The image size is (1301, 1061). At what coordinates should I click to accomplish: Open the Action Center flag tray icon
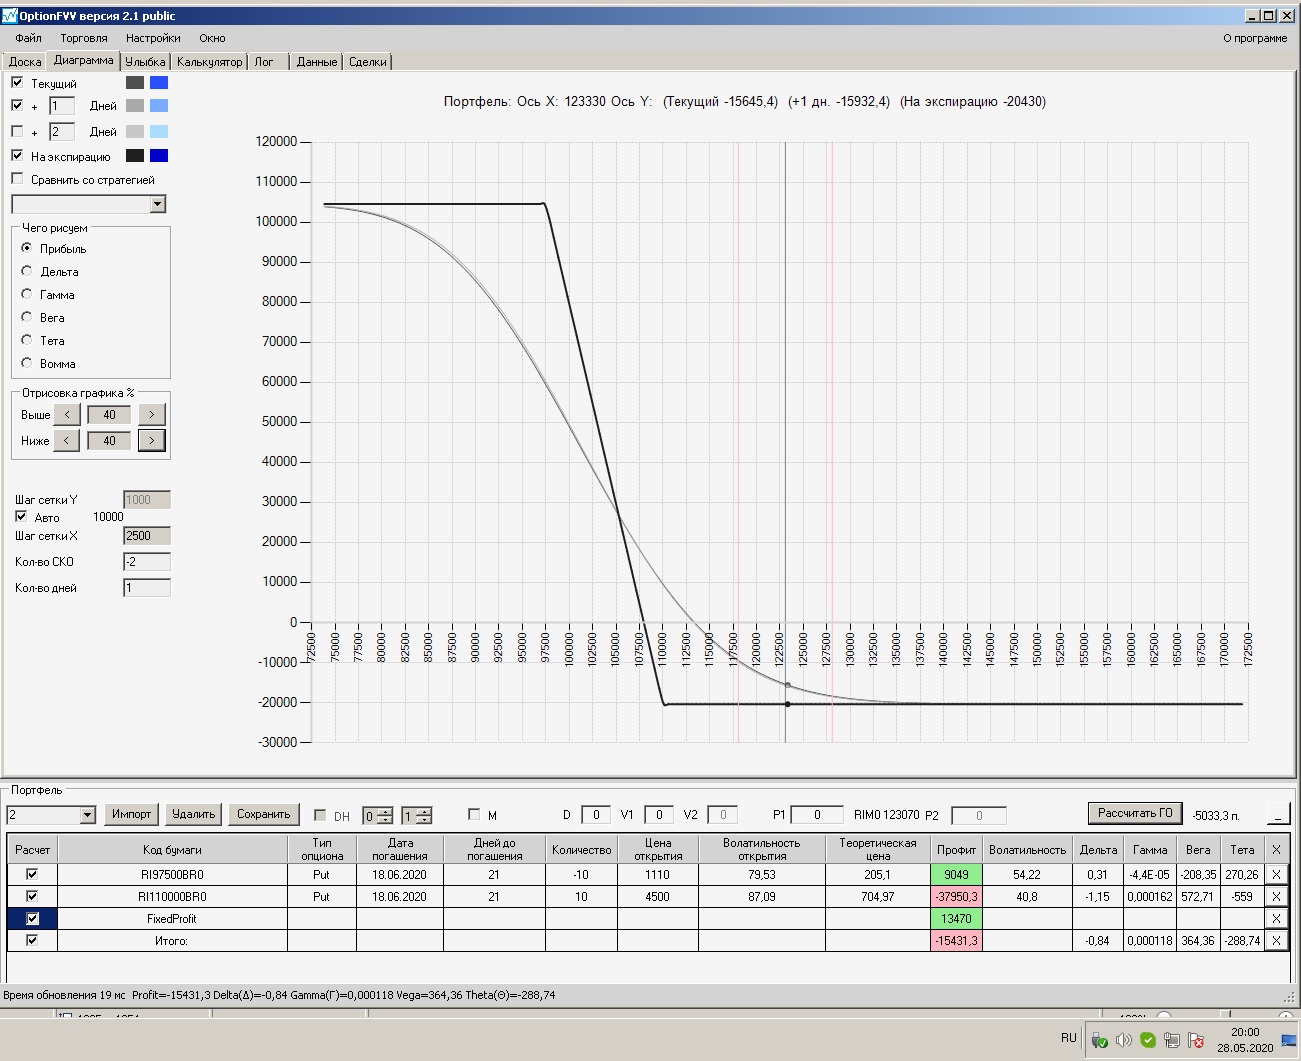pyautogui.click(x=1196, y=1040)
